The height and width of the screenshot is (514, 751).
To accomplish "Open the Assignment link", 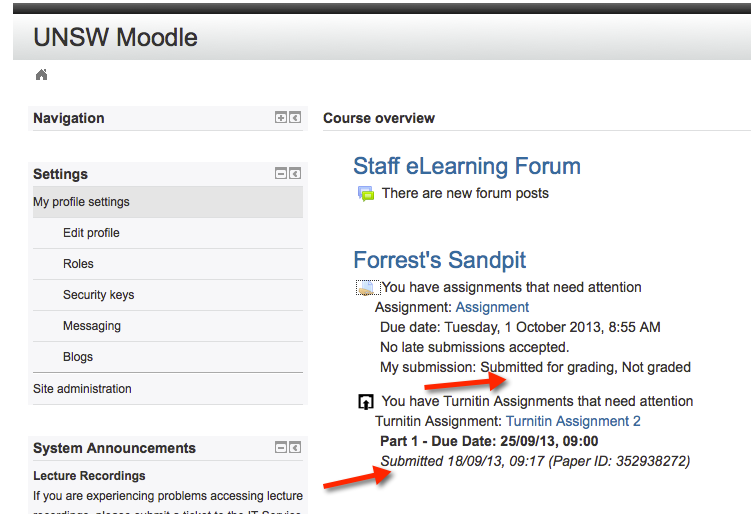I will click(492, 307).
